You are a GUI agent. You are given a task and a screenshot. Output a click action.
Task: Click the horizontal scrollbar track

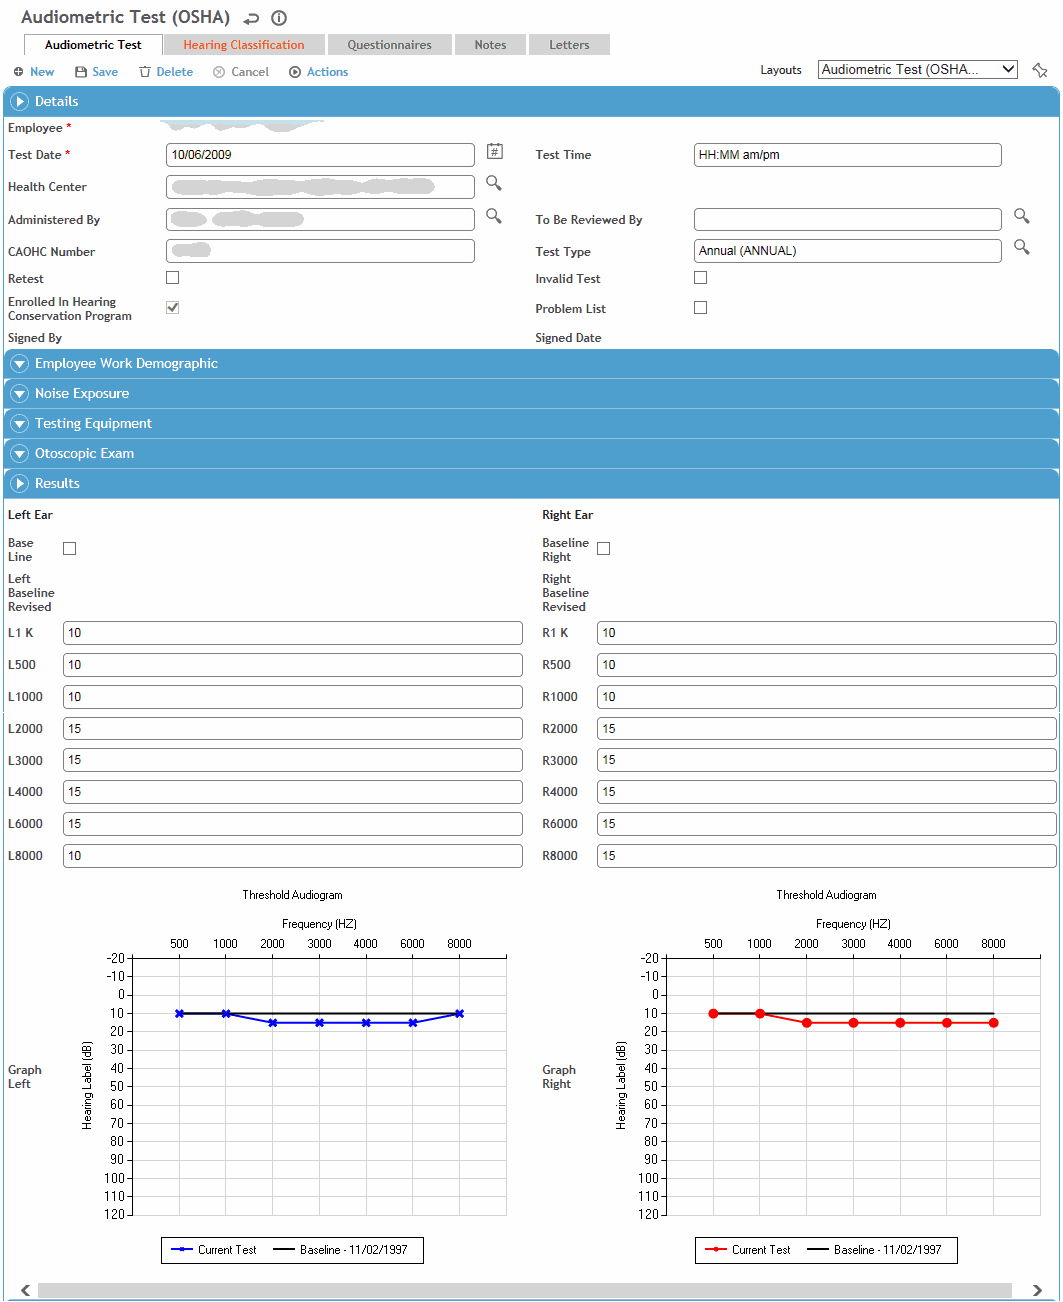[x=525, y=1290]
